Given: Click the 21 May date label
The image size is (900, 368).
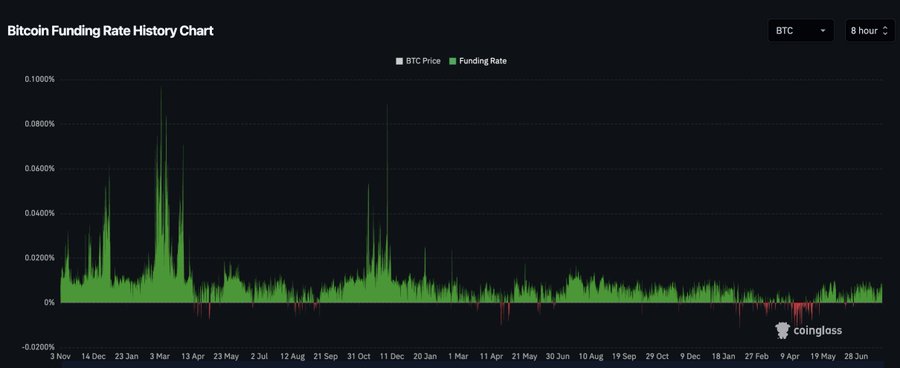Looking at the screenshot, I should tap(525, 357).
